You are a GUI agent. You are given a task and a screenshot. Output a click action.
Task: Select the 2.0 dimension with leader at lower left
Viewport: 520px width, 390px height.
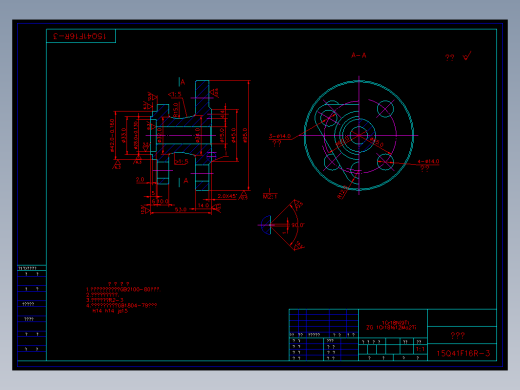[140, 180]
